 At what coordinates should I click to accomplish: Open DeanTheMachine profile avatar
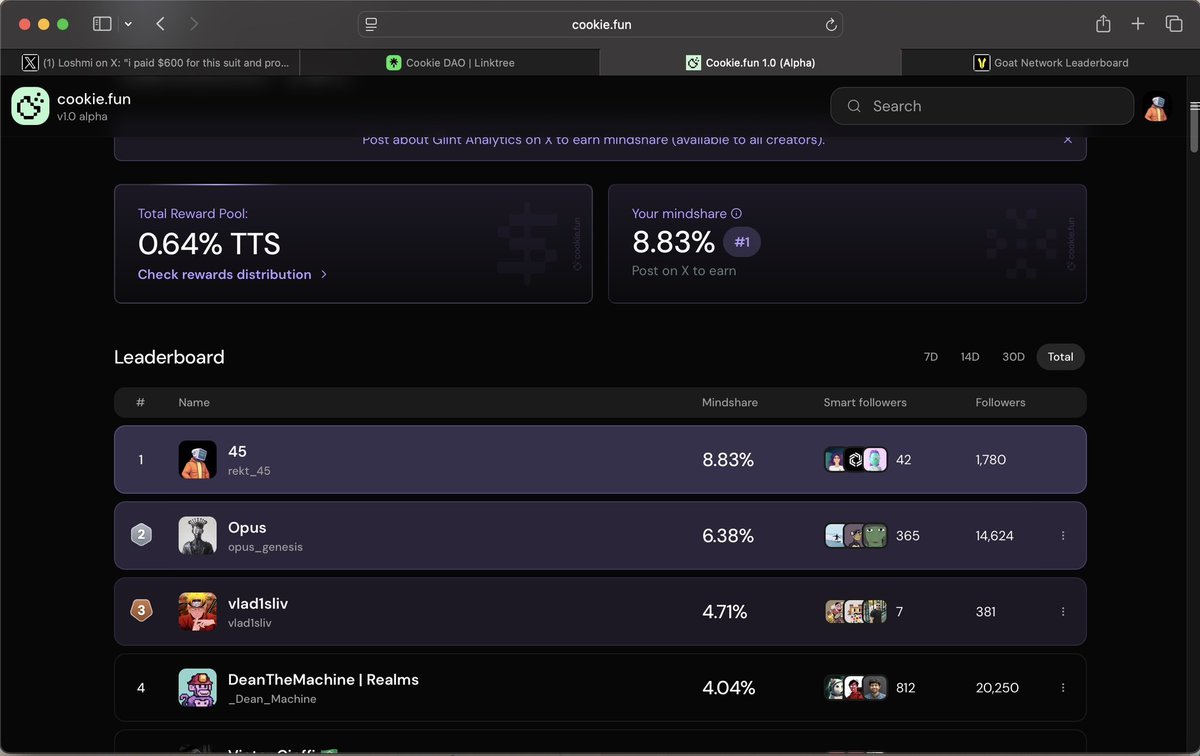coord(198,688)
